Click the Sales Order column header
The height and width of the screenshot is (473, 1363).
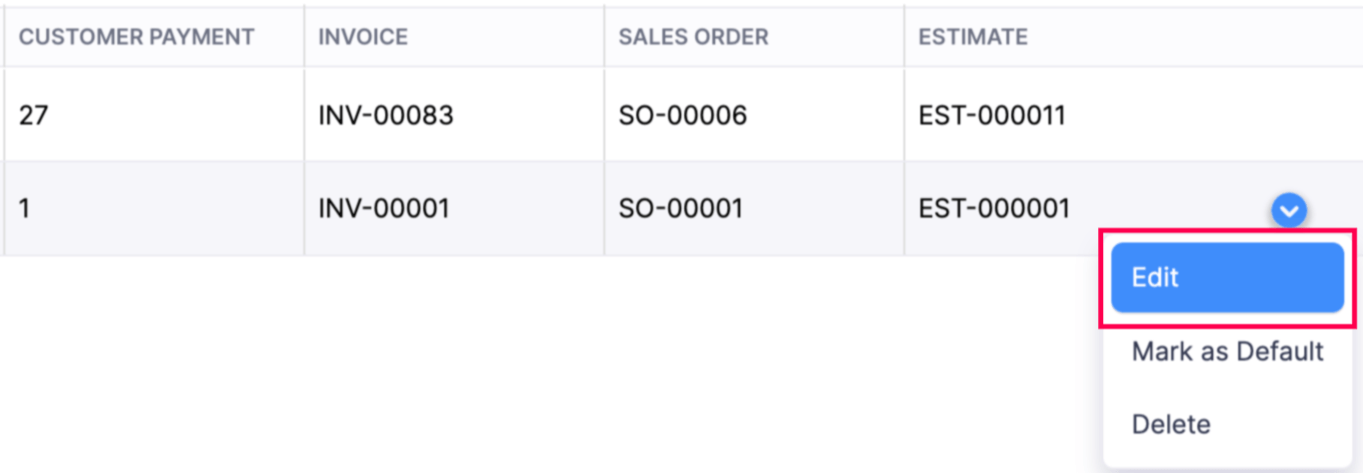click(693, 37)
